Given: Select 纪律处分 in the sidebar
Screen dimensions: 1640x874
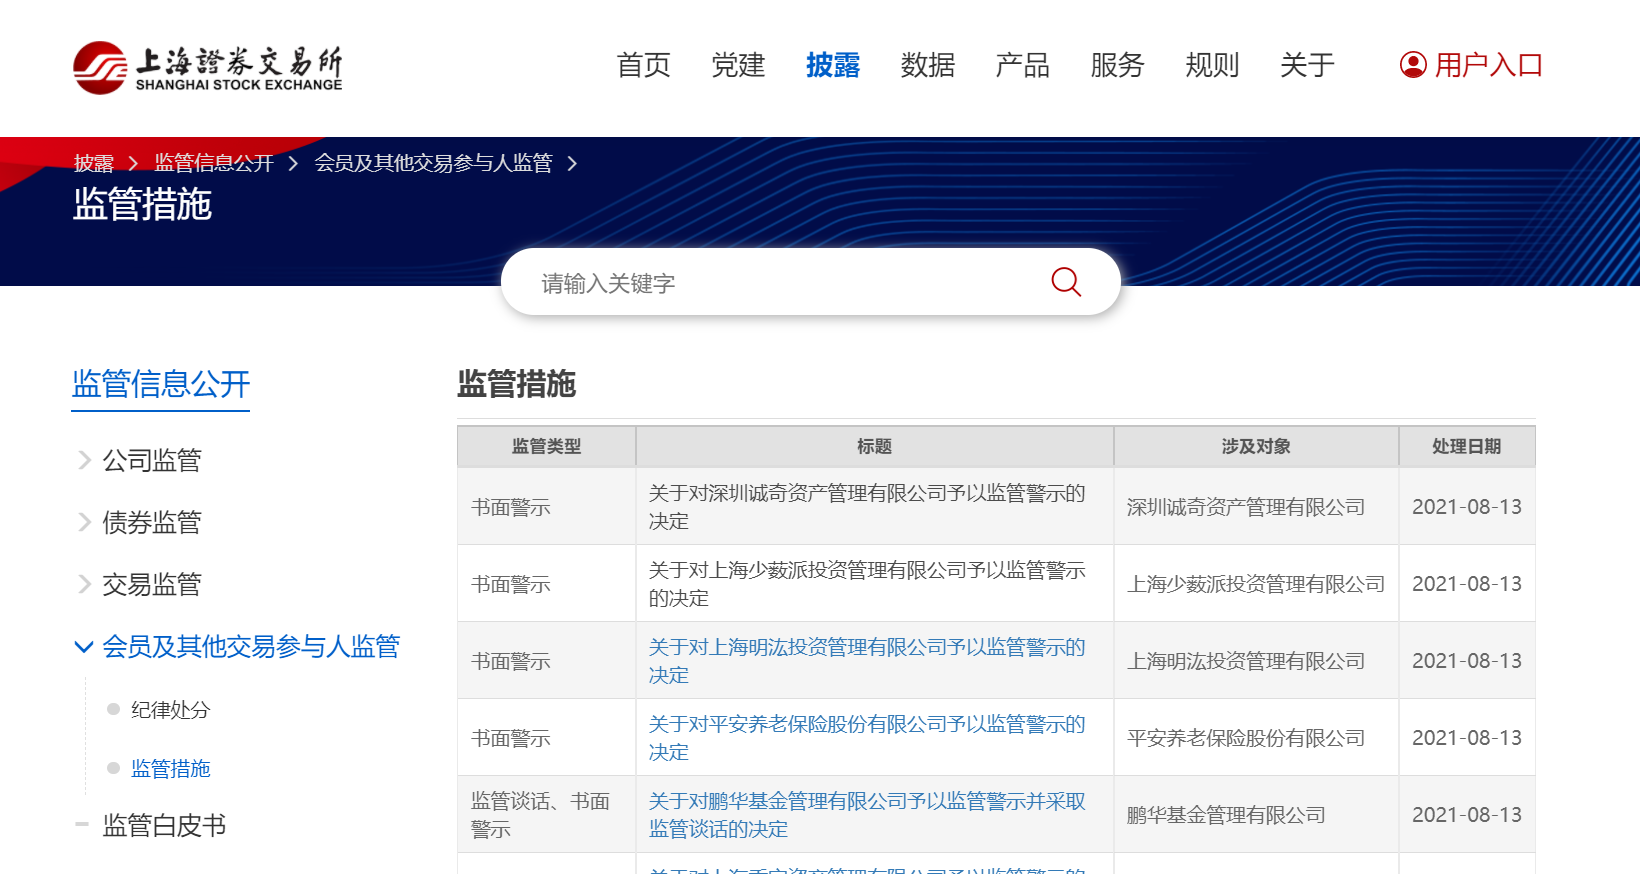Looking at the screenshot, I should click(x=171, y=710).
